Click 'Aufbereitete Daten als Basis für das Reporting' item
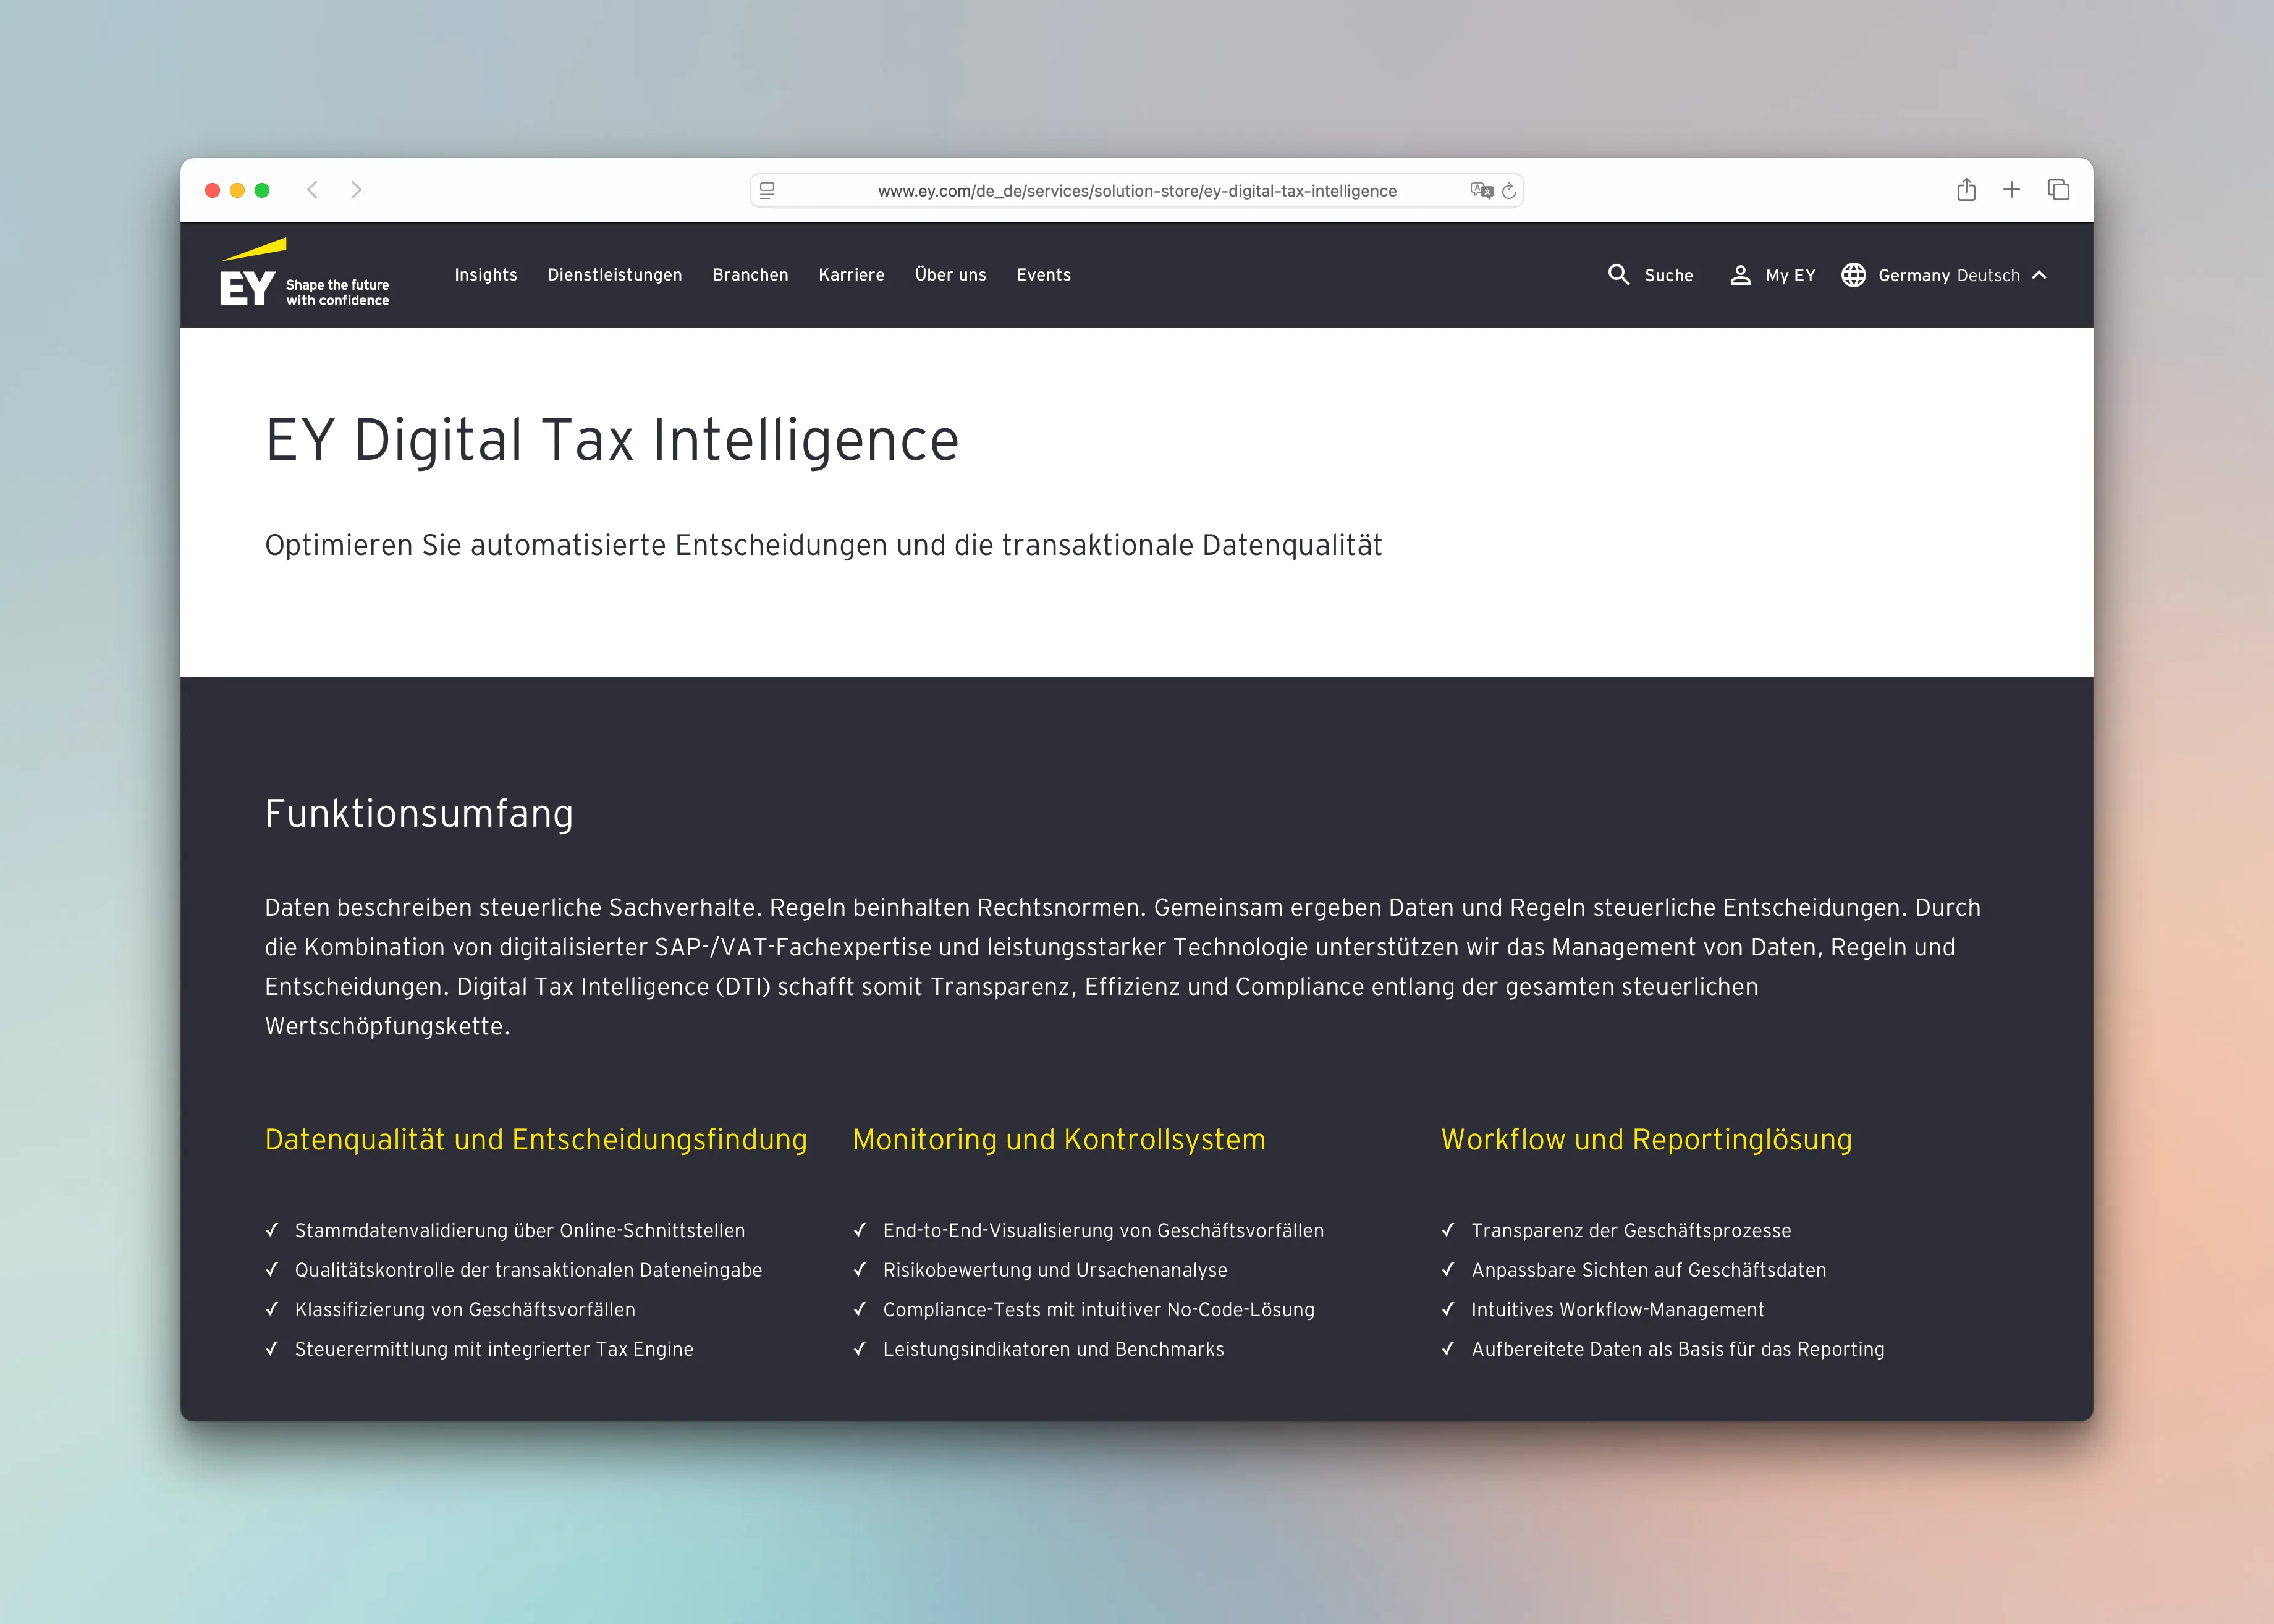 (x=1678, y=1349)
